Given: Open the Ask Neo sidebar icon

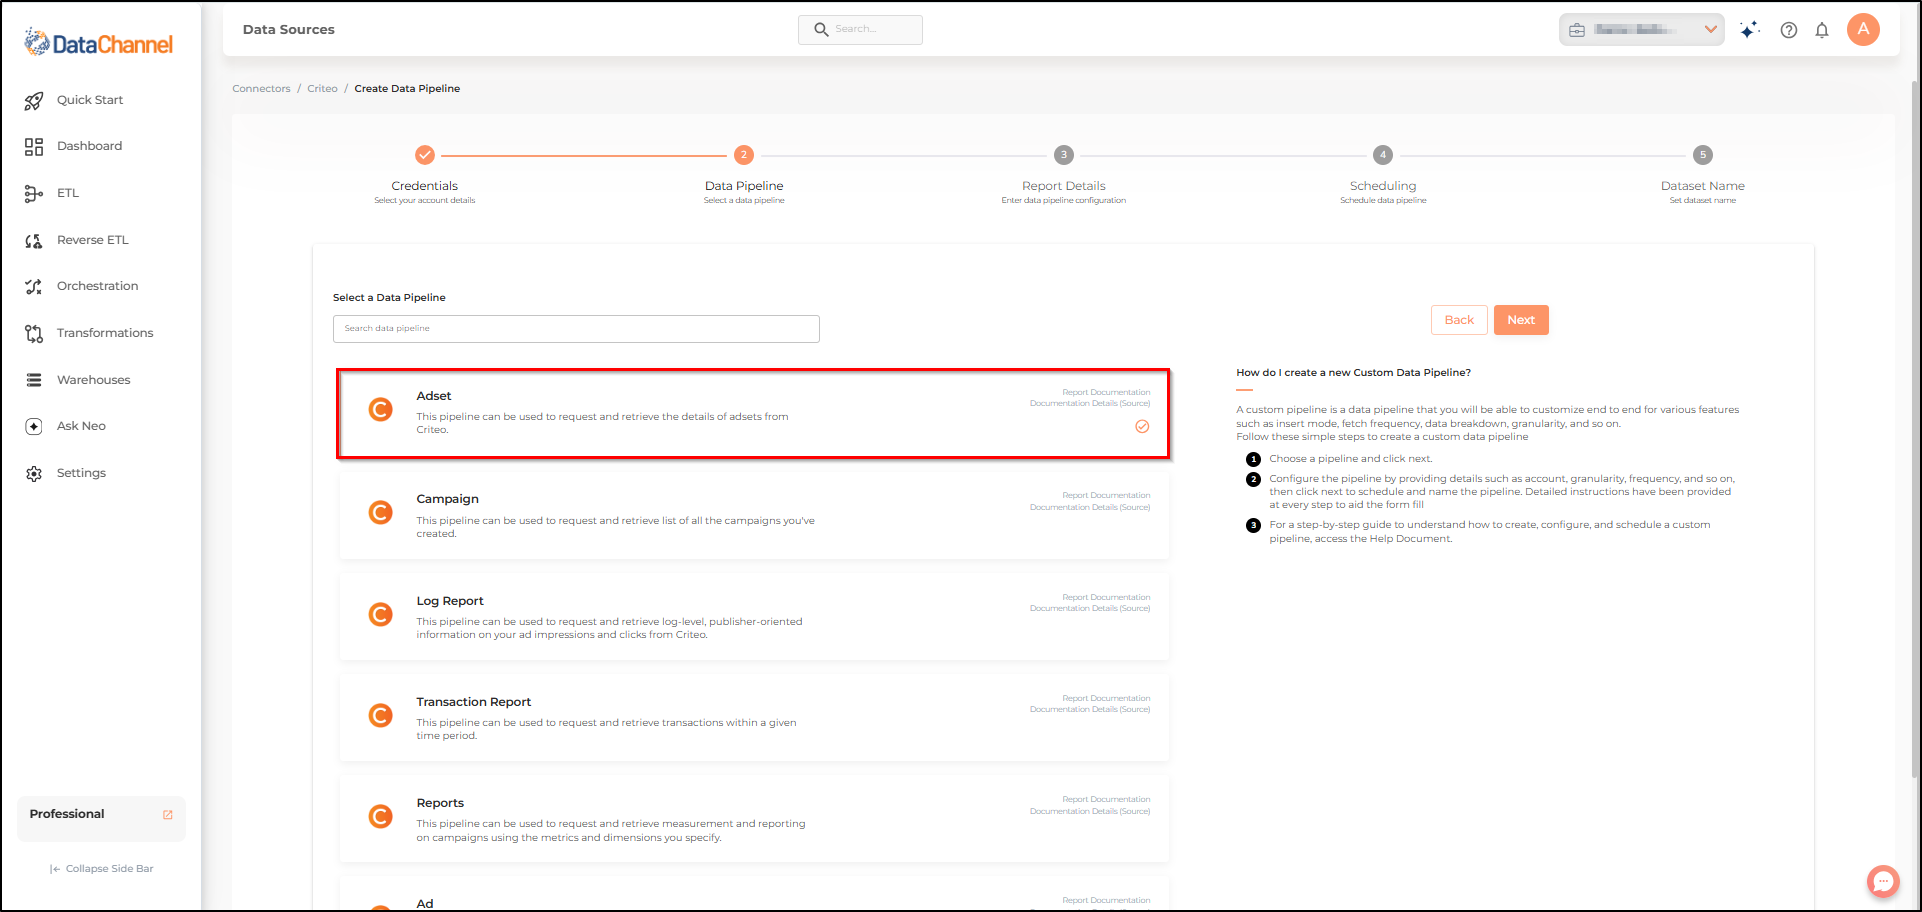Looking at the screenshot, I should [34, 426].
